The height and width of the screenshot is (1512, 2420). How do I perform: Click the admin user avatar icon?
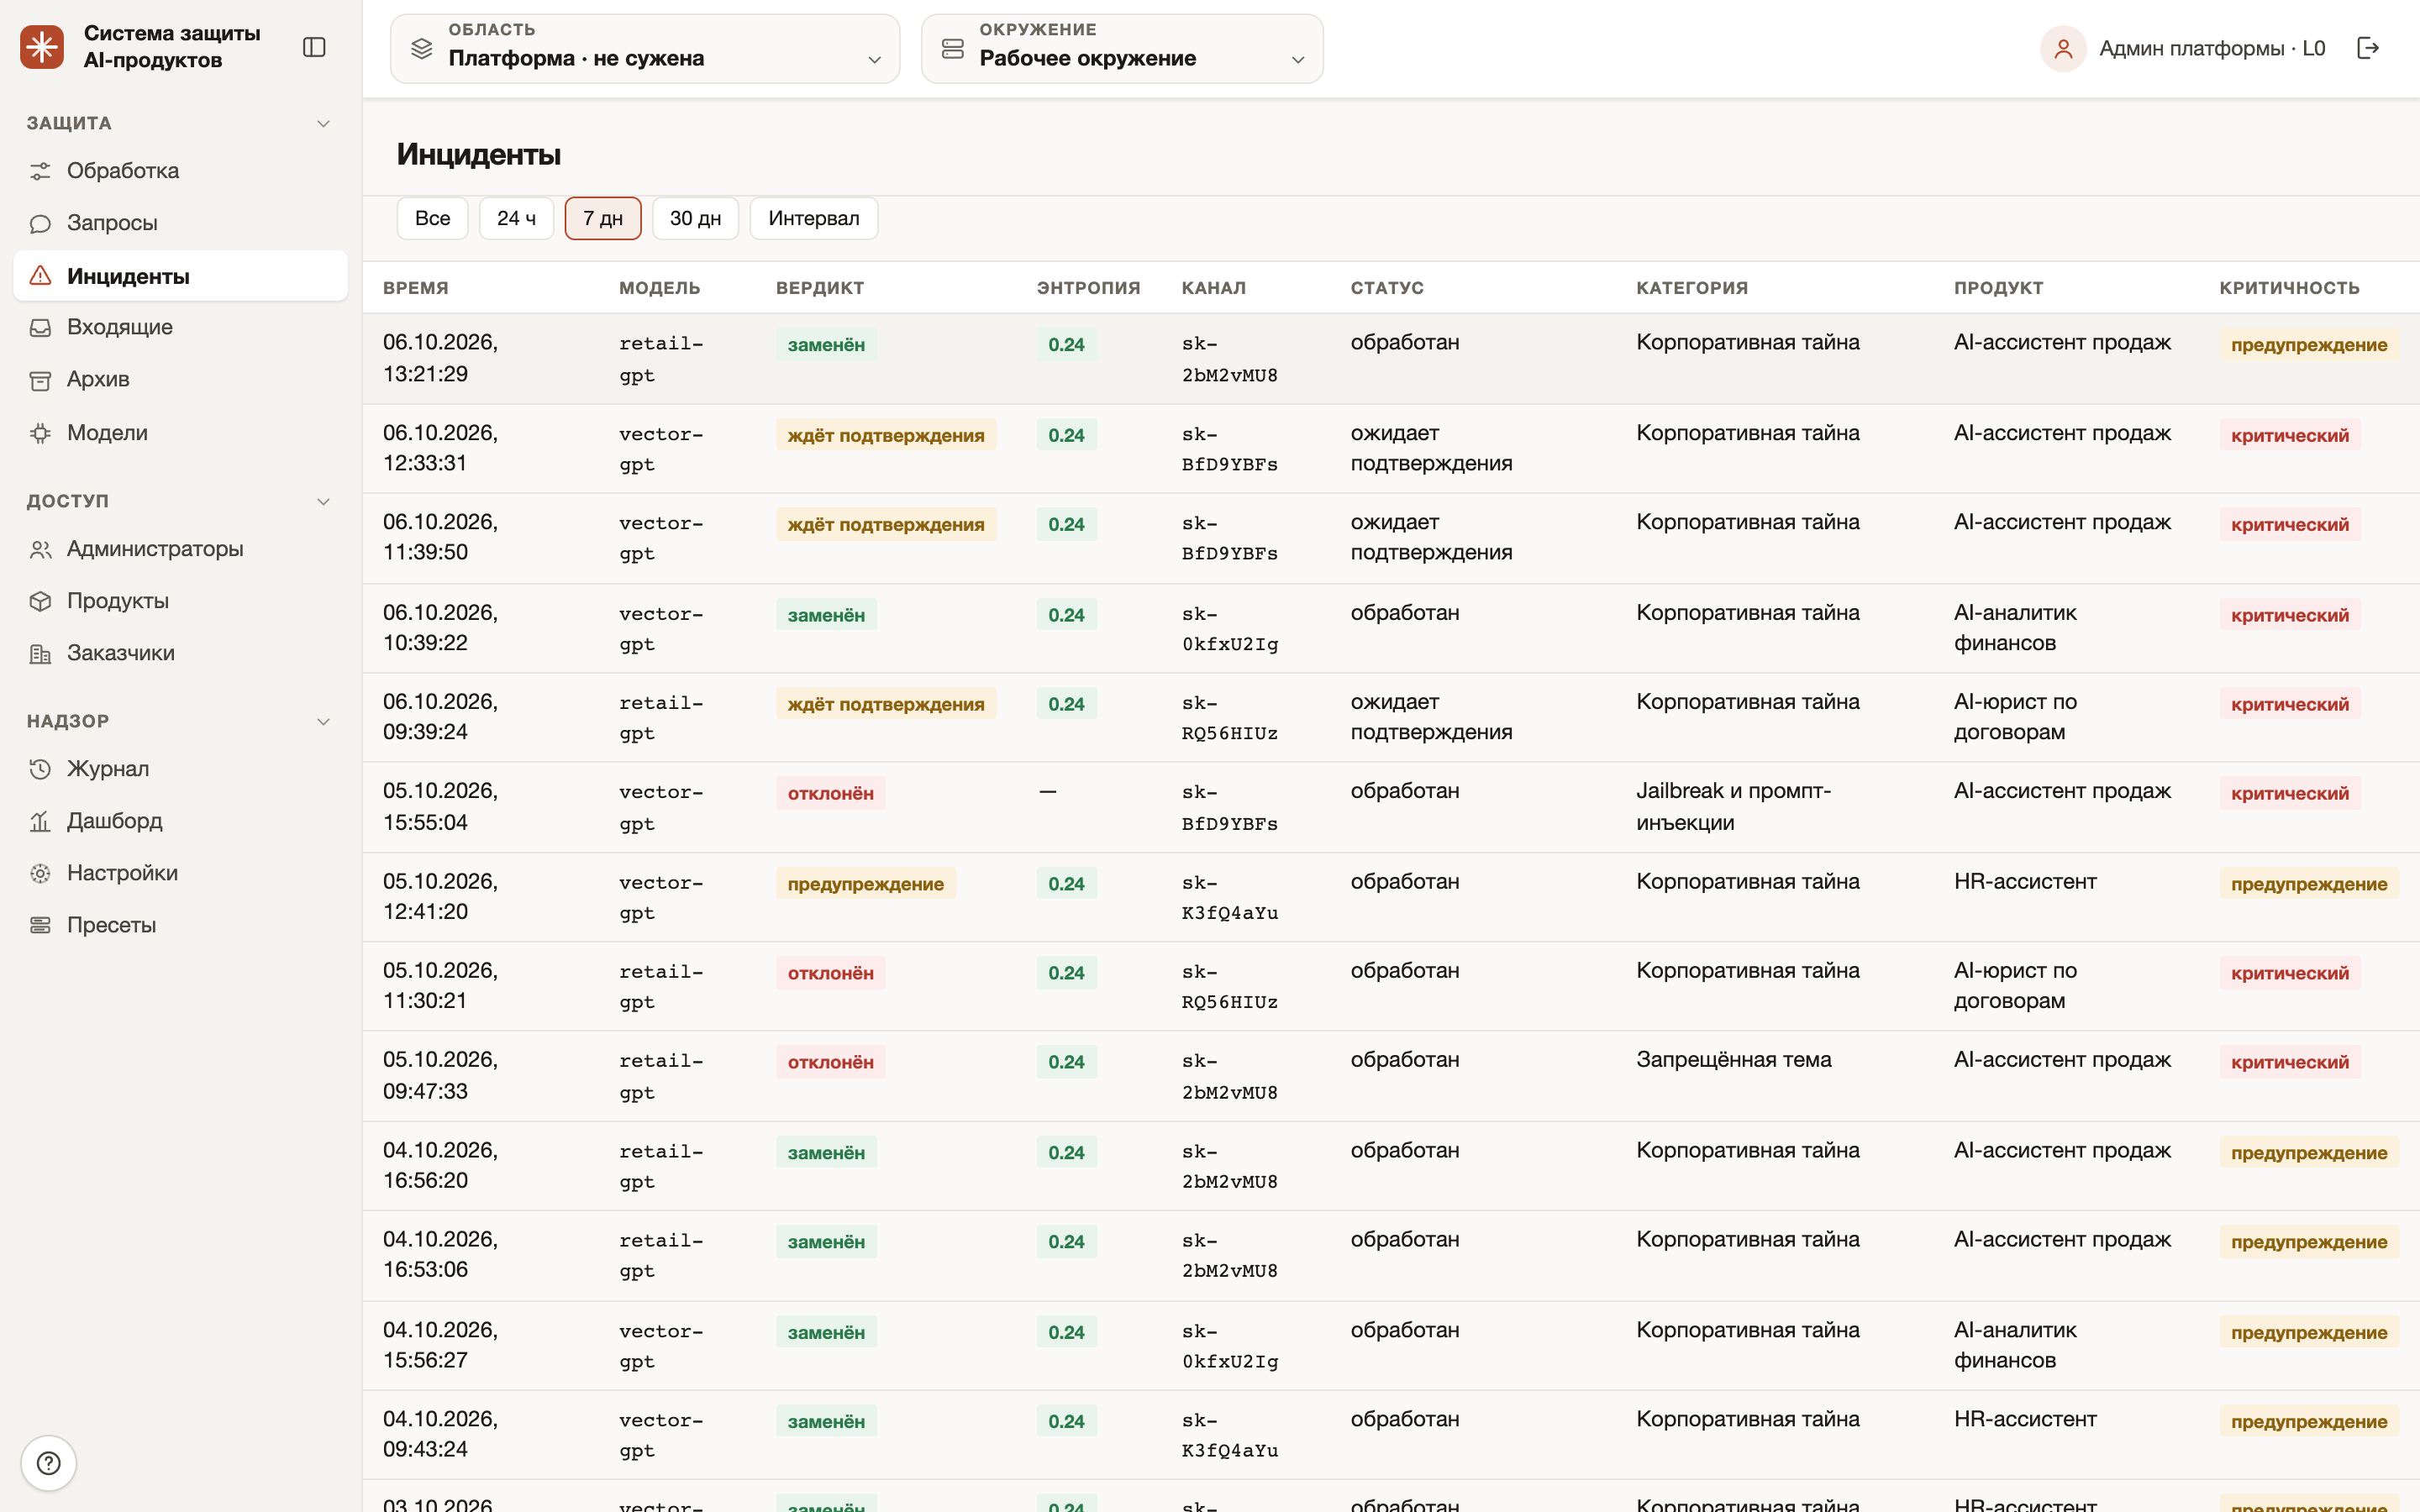tap(2063, 48)
